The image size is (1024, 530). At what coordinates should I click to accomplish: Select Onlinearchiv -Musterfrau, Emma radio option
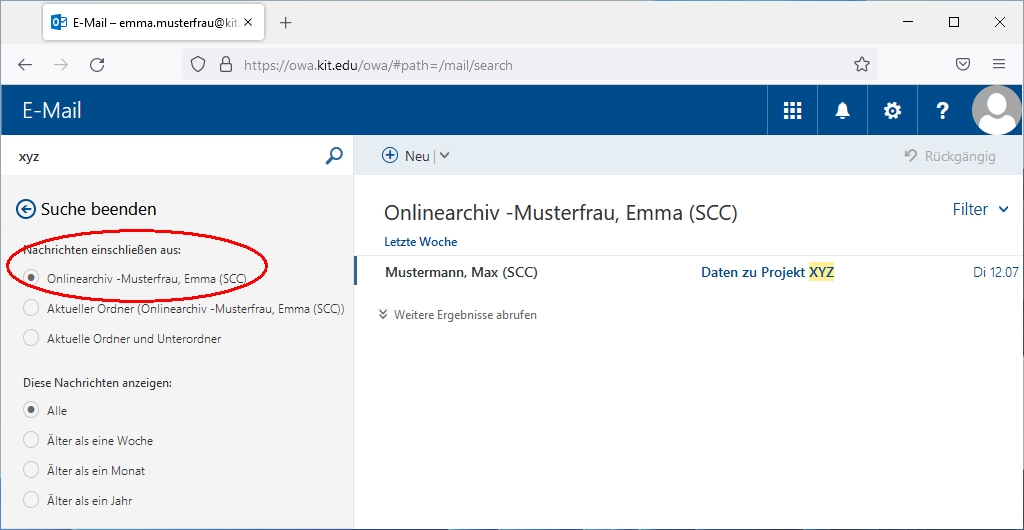click(x=32, y=278)
